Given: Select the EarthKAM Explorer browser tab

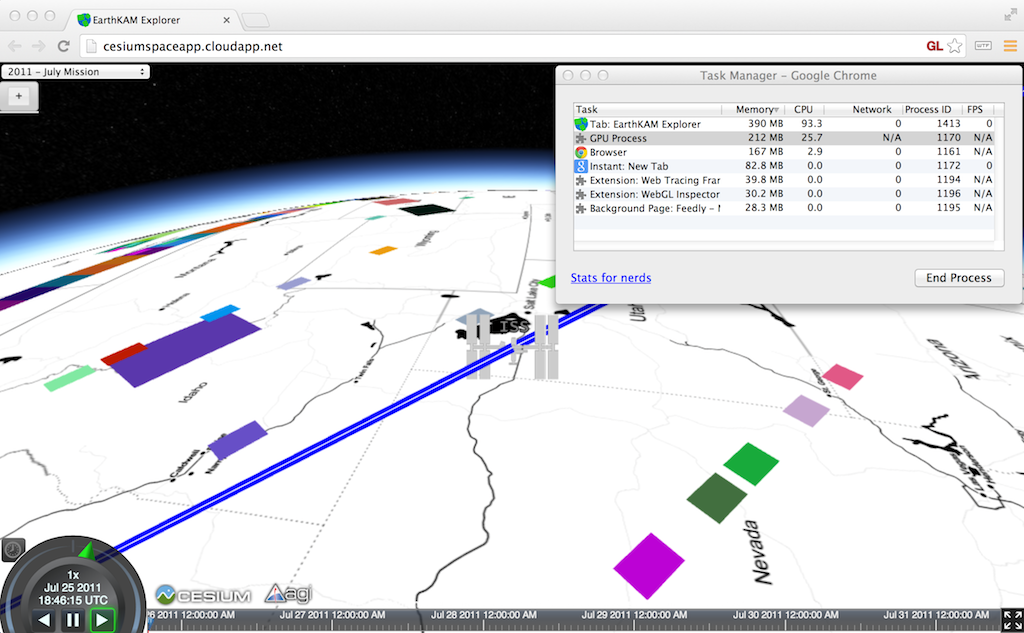Looking at the screenshot, I should 152,20.
